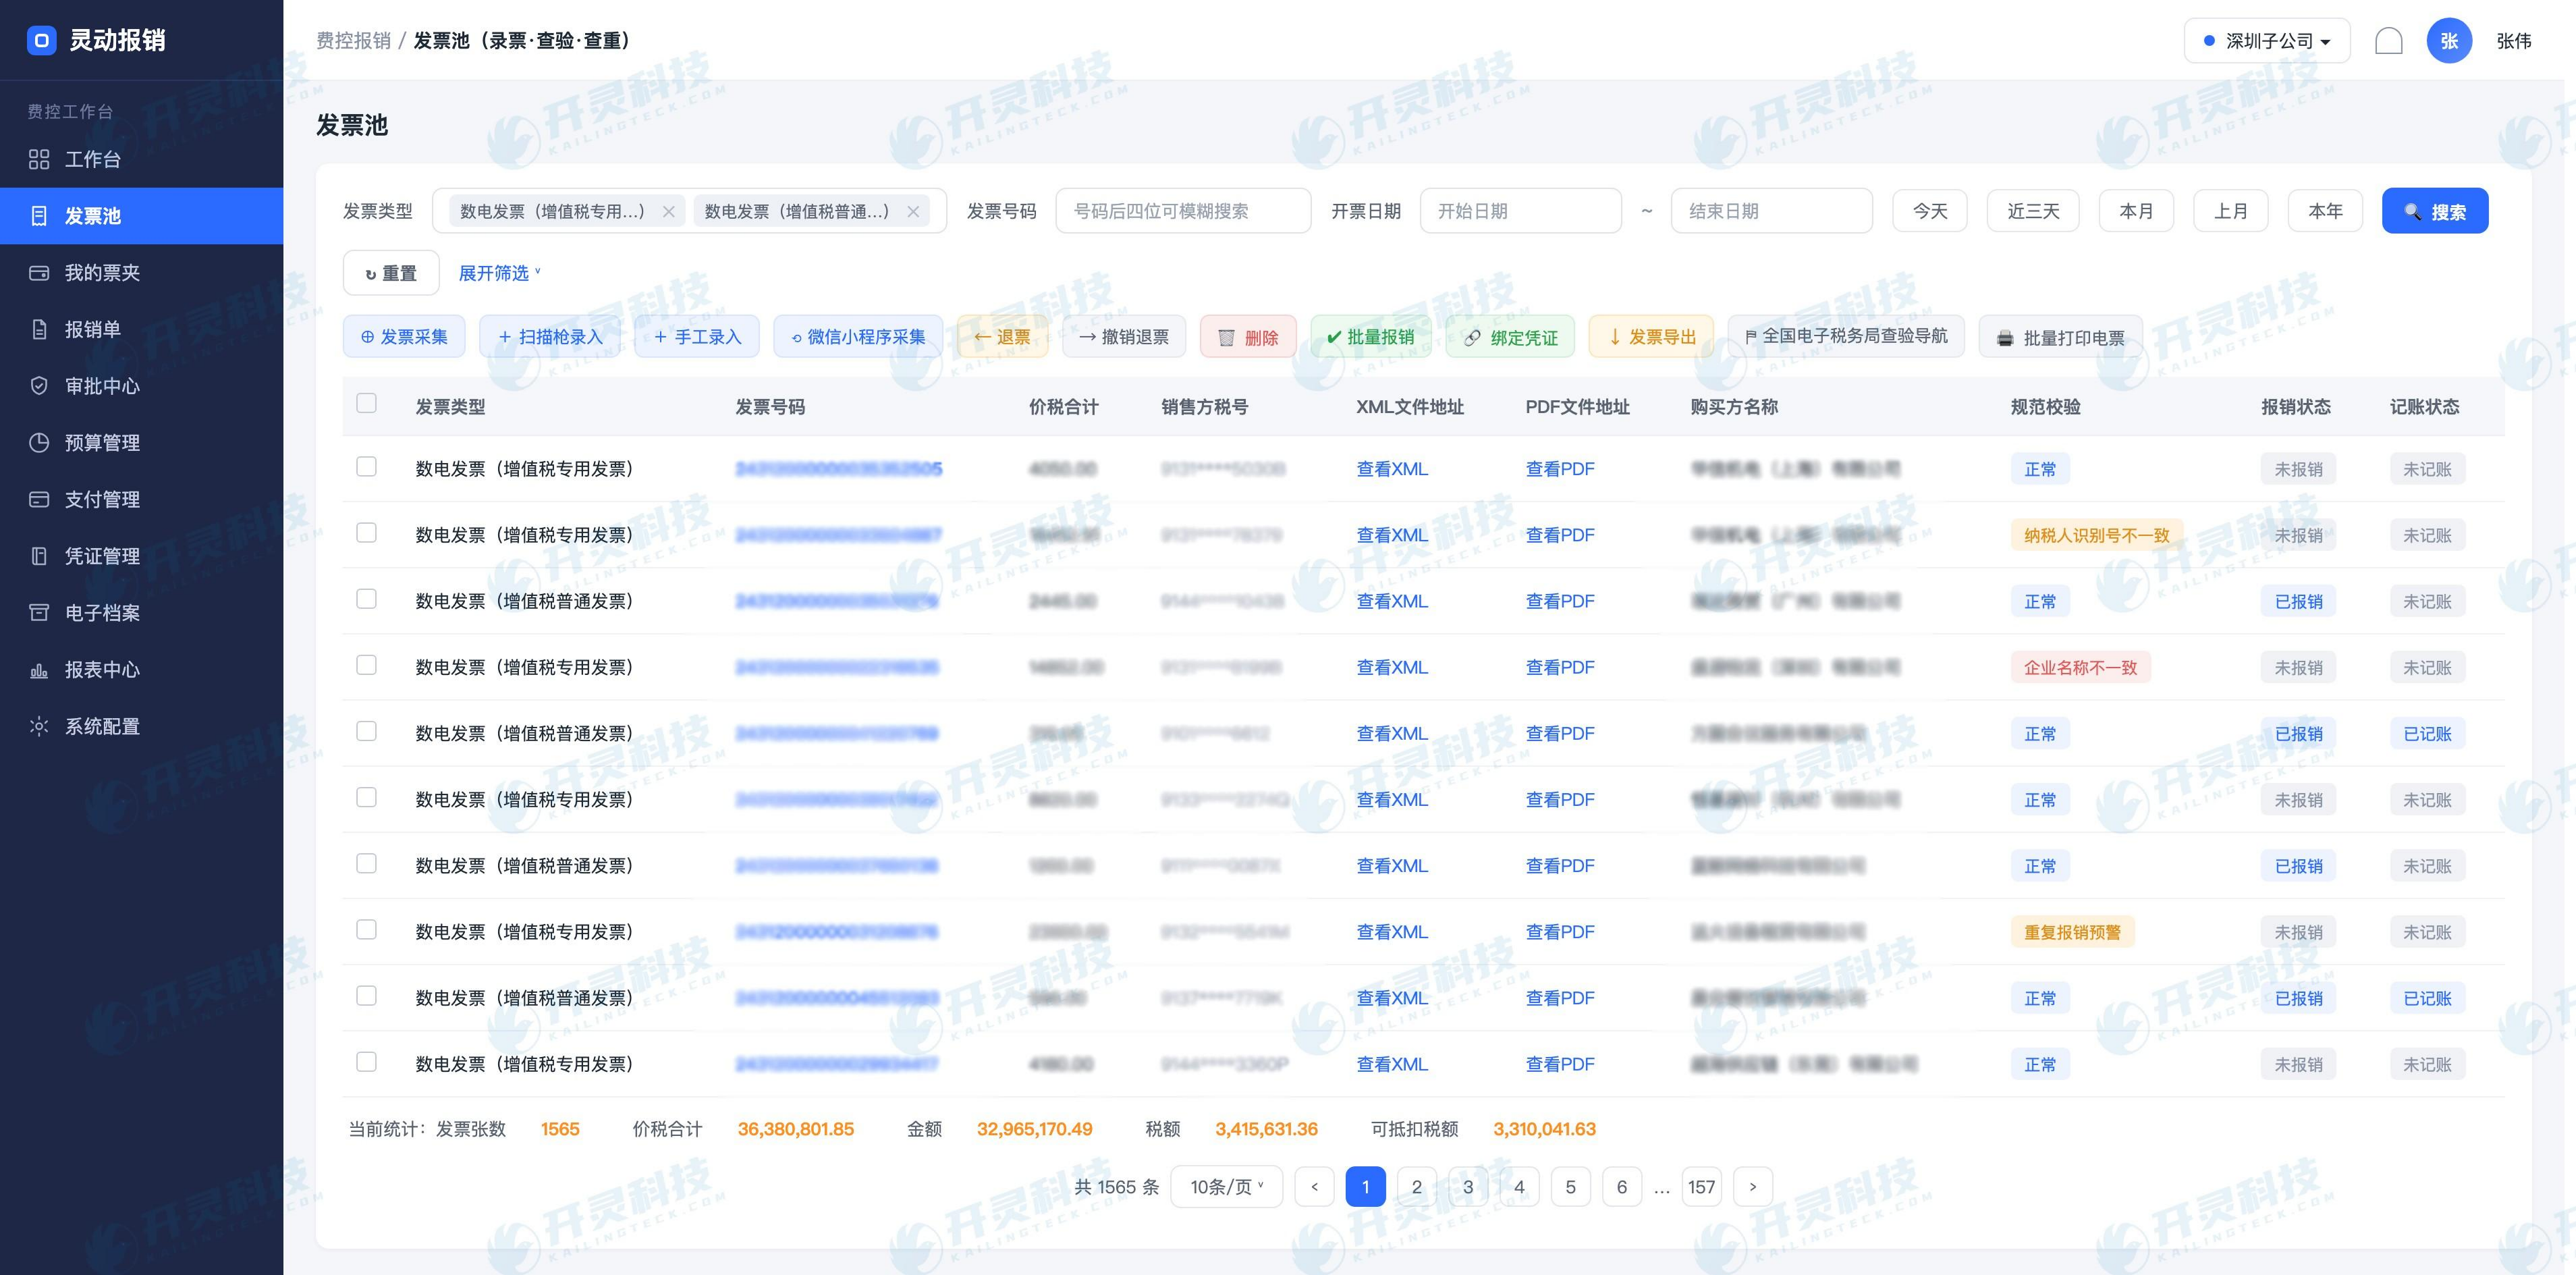Image resolution: width=2576 pixels, height=1275 pixels.
Task: Click the 张 user avatar
Action: tap(2449, 41)
